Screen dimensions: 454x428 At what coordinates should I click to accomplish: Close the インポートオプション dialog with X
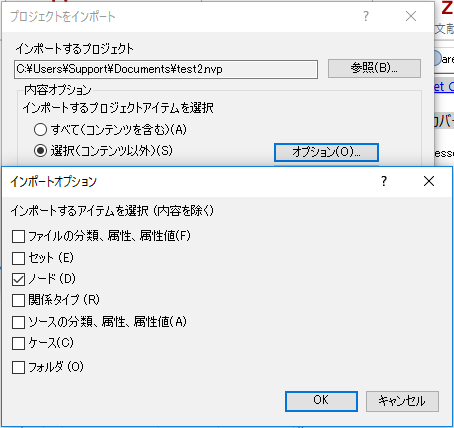(429, 181)
